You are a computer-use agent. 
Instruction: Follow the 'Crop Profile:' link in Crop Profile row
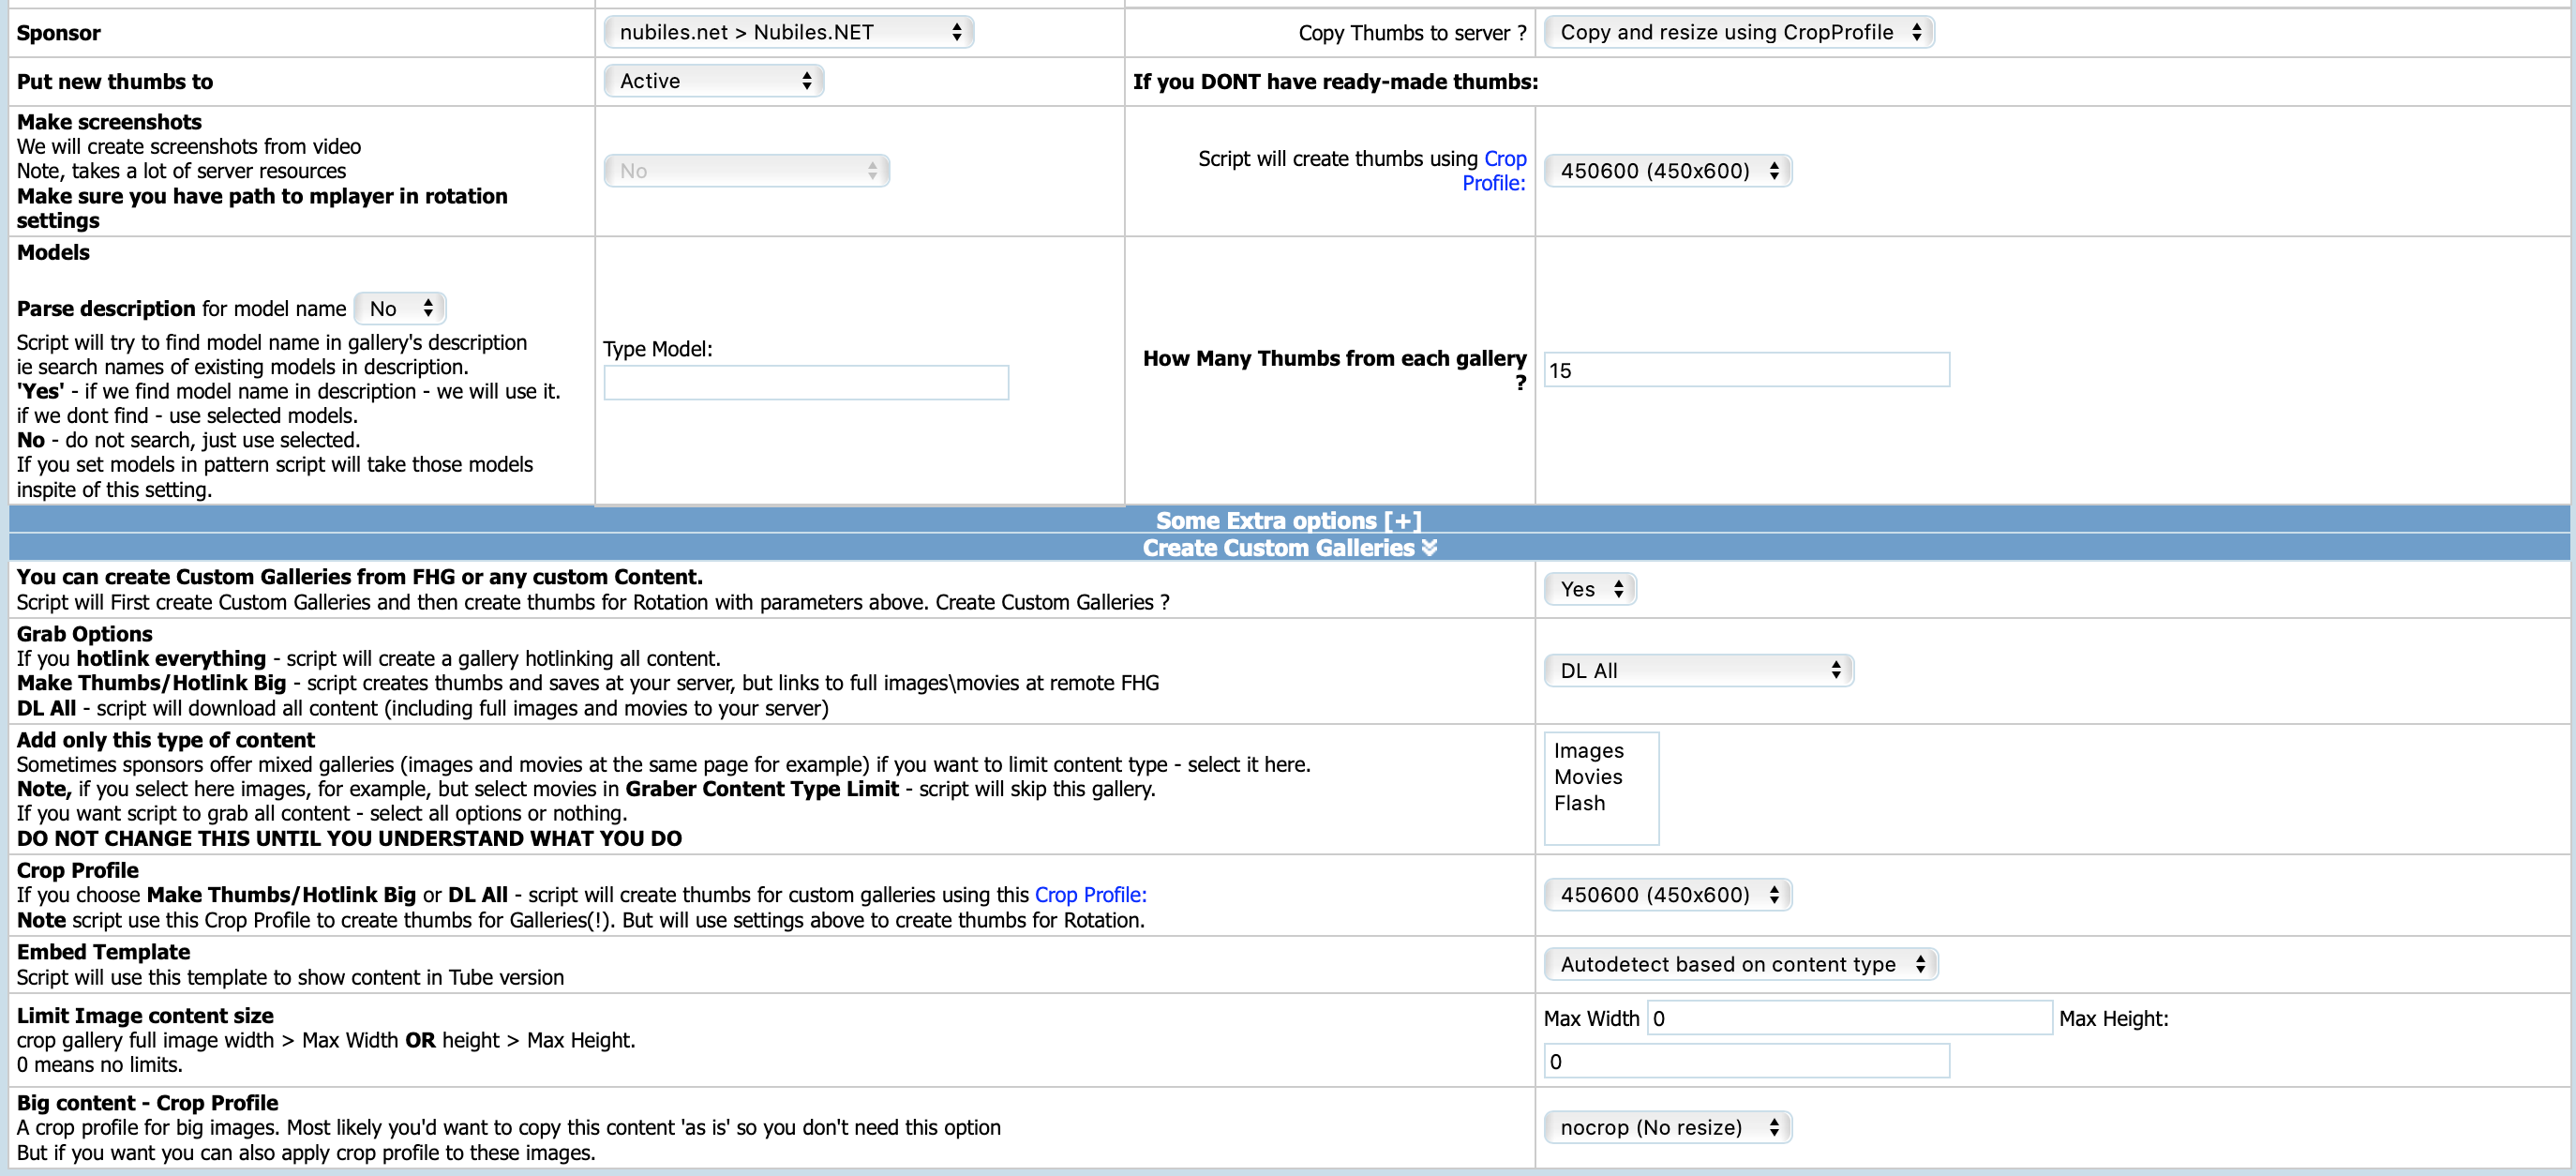pos(1090,895)
